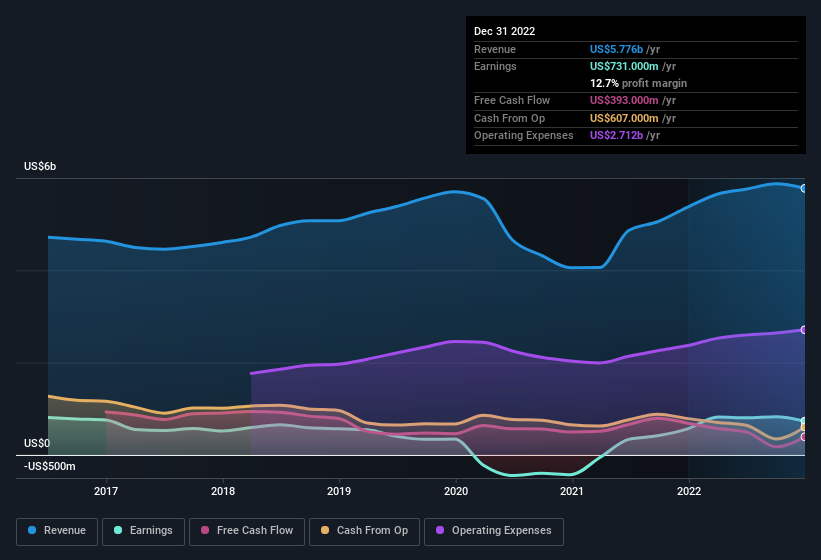Screen dimensions: 821x560
Task: Click the 12.7% profit margin text
Action: (638, 83)
